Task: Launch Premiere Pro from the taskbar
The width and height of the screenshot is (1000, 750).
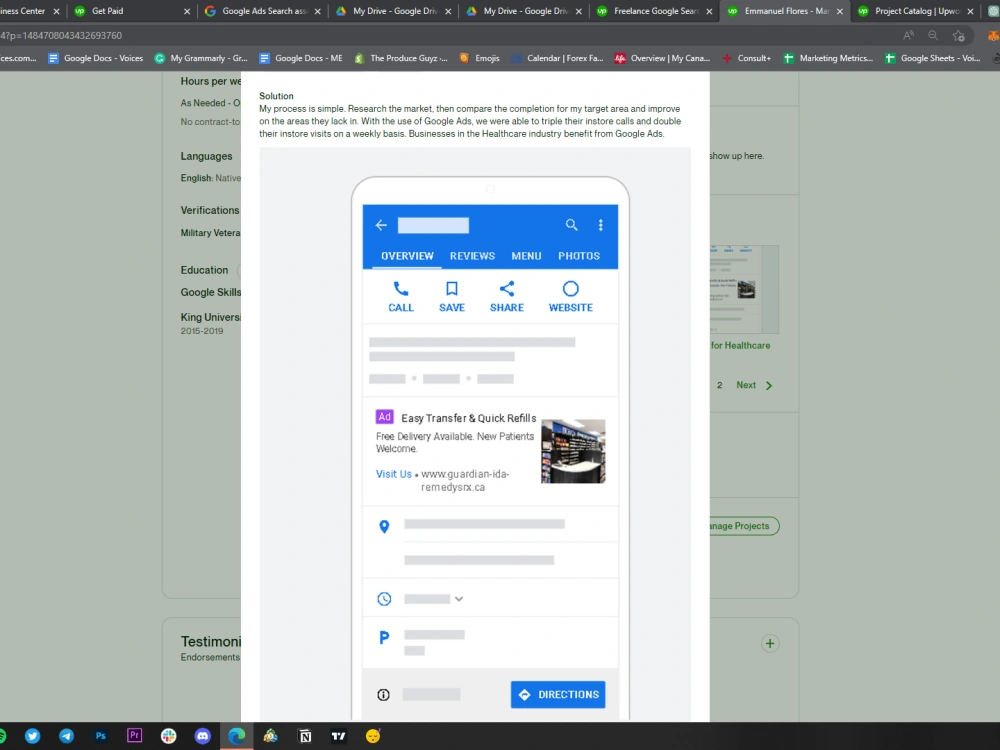Action: click(x=135, y=735)
